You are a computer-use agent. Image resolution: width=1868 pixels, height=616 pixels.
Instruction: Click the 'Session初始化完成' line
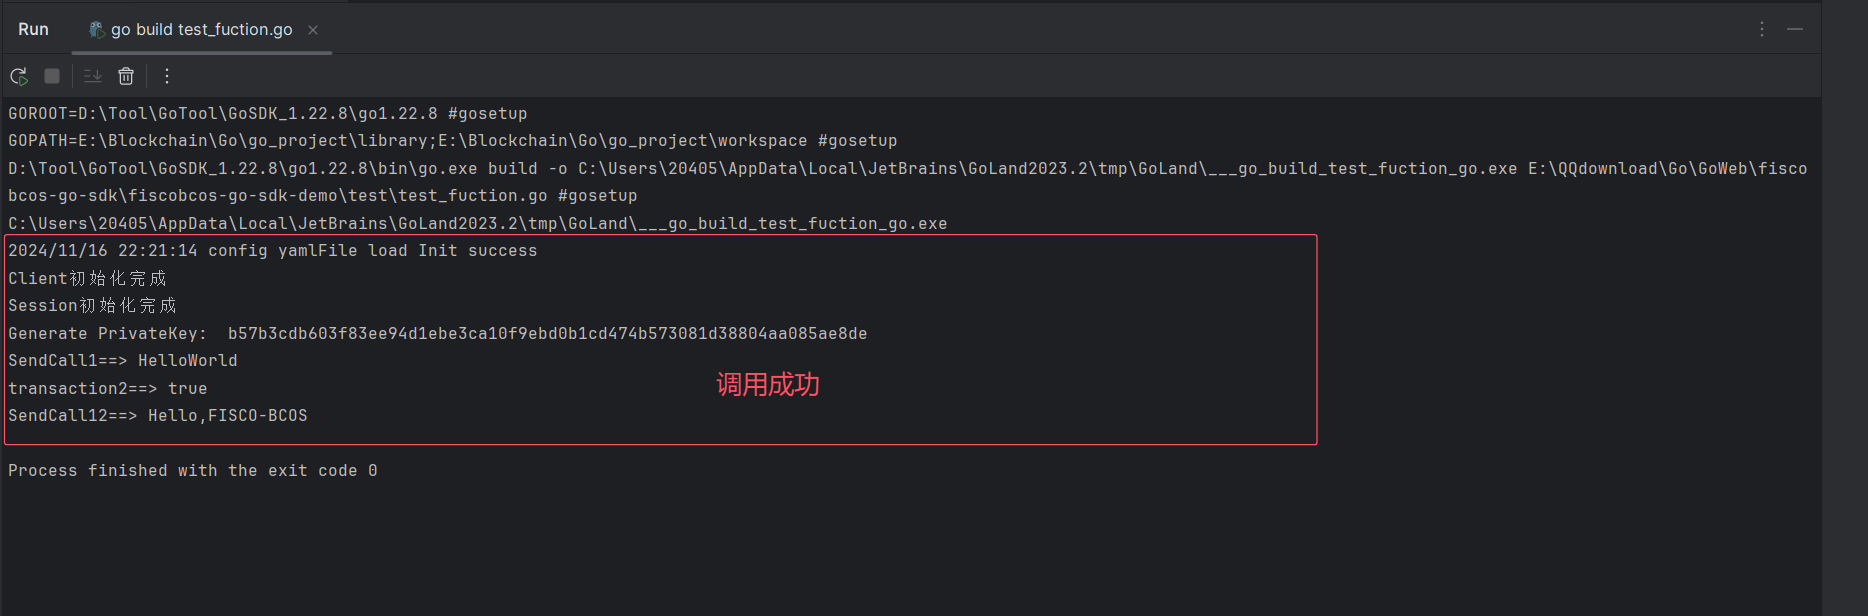93,306
